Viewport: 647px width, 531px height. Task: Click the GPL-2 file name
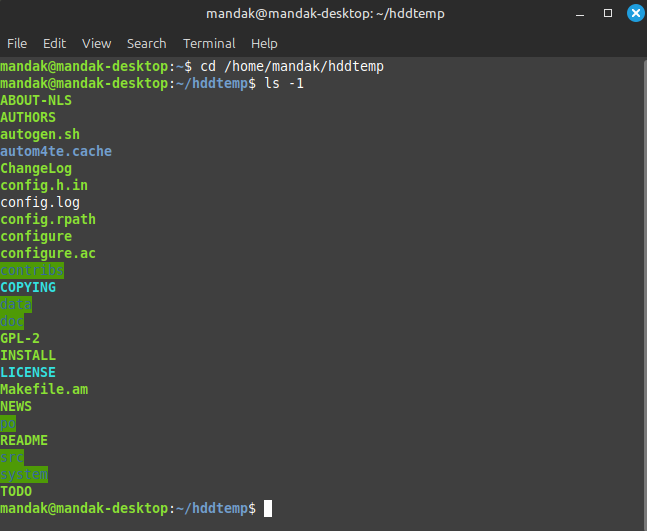(20, 338)
